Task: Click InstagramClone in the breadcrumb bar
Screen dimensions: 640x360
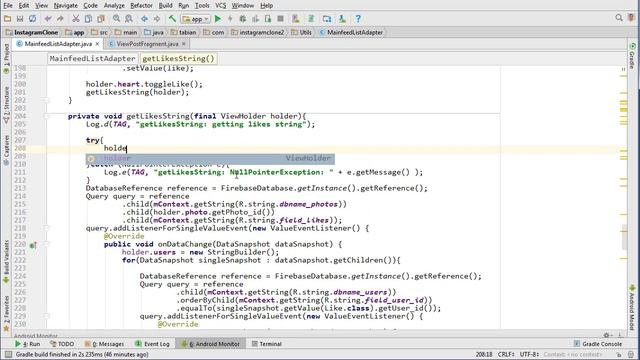Action: click(32, 32)
